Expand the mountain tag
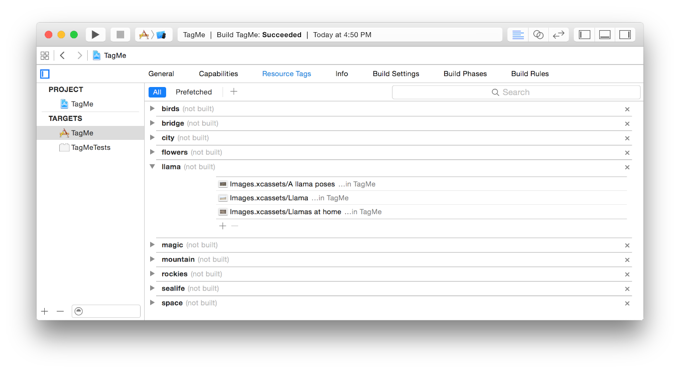This screenshot has width=680, height=373. click(x=152, y=259)
